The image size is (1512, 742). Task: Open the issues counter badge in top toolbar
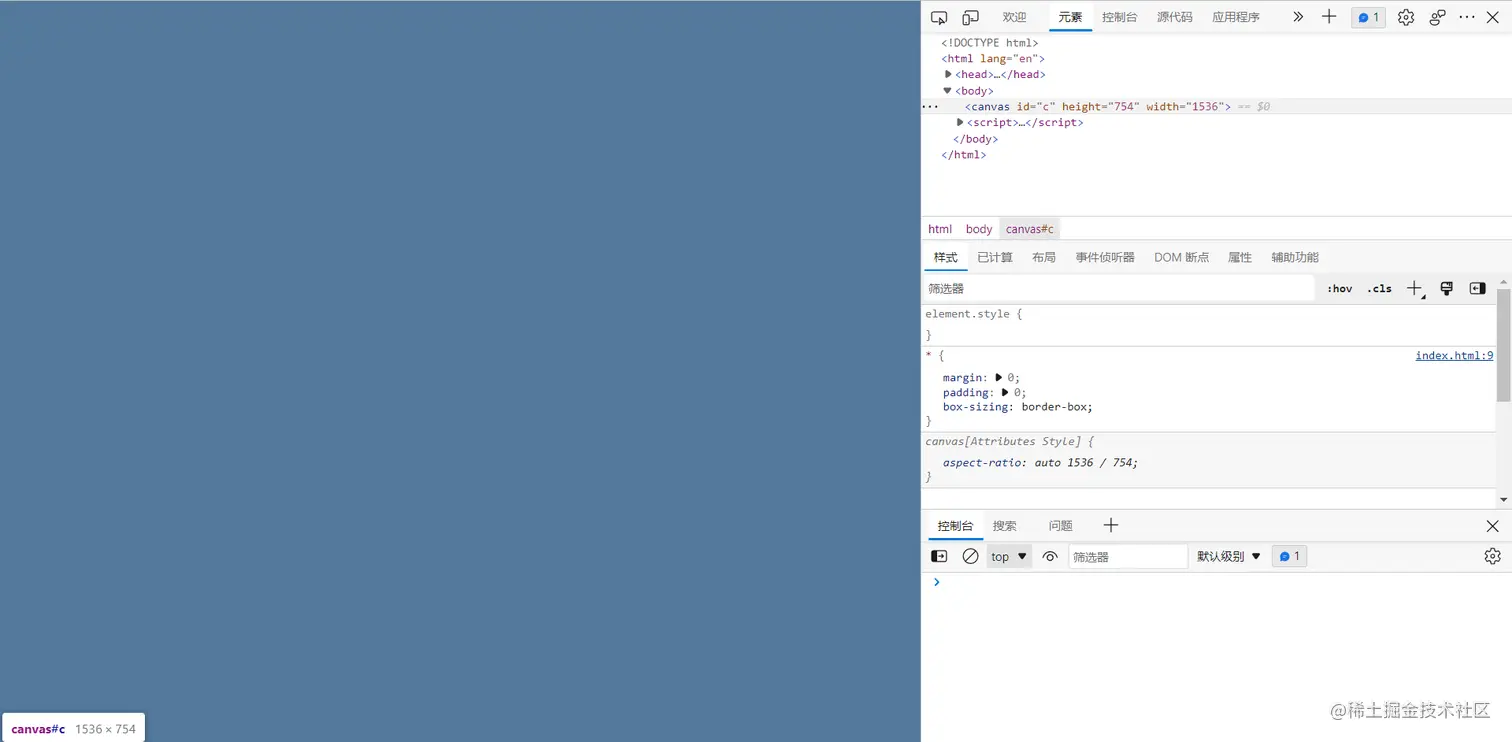point(1368,17)
